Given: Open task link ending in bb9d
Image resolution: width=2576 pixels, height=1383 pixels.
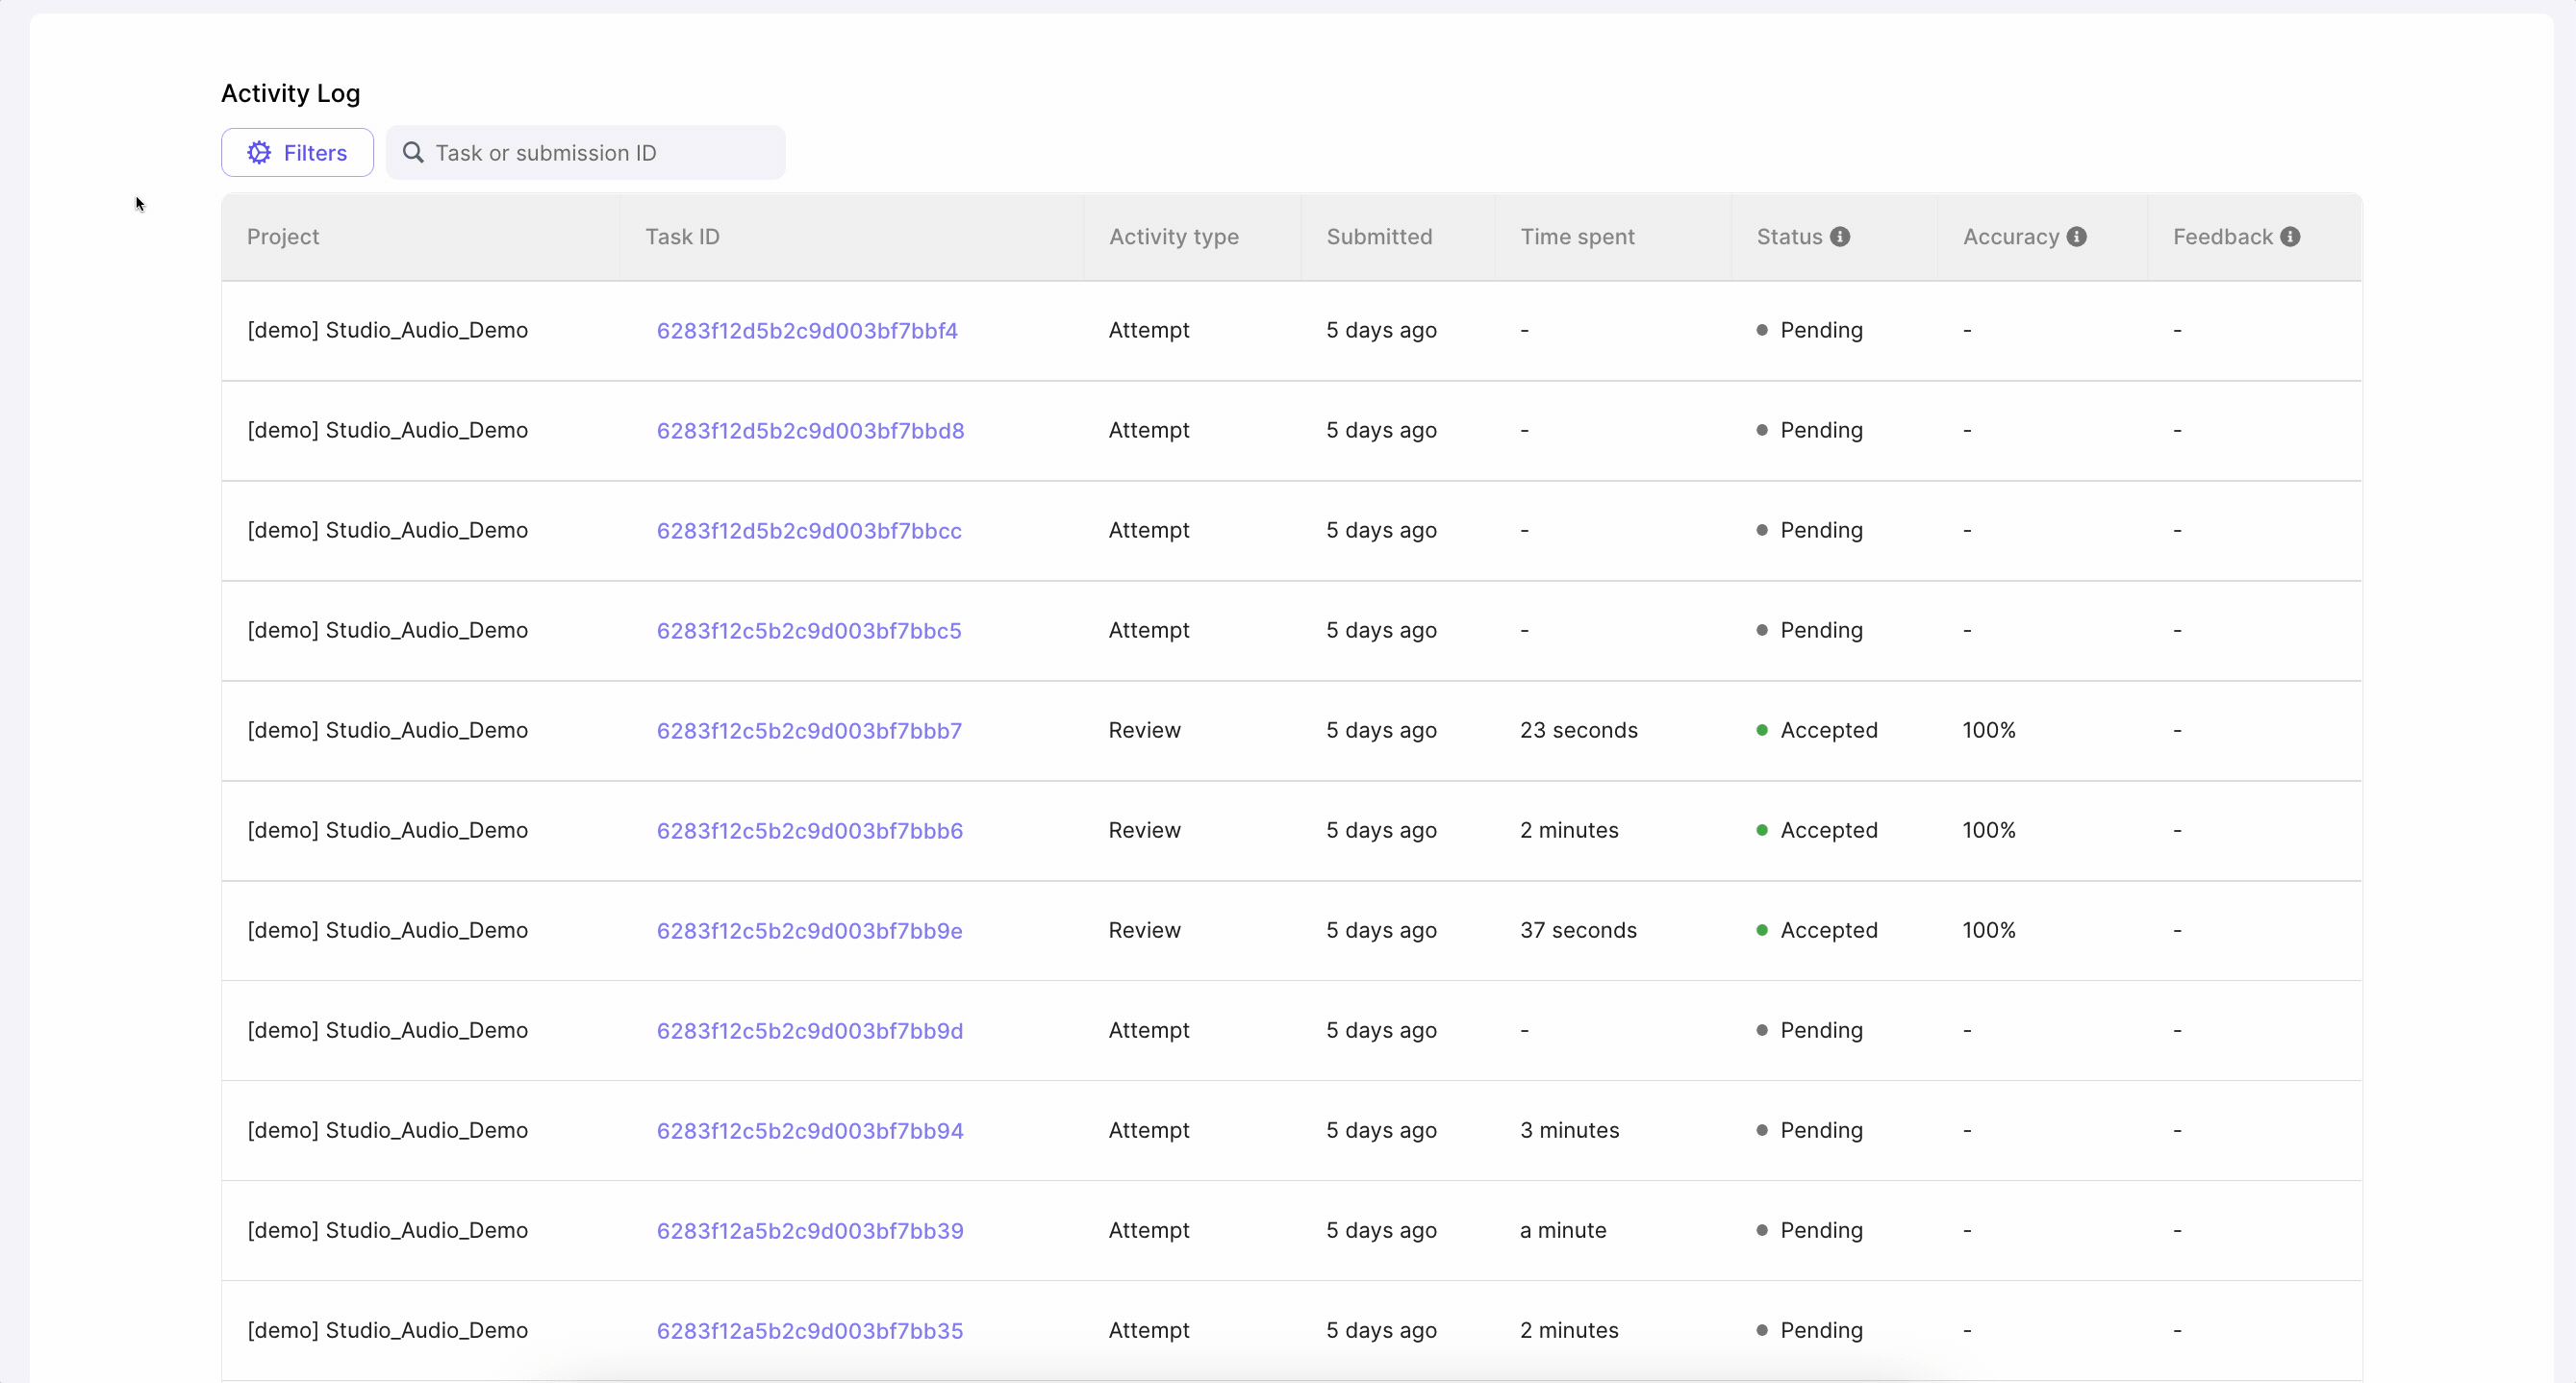Looking at the screenshot, I should (809, 1031).
